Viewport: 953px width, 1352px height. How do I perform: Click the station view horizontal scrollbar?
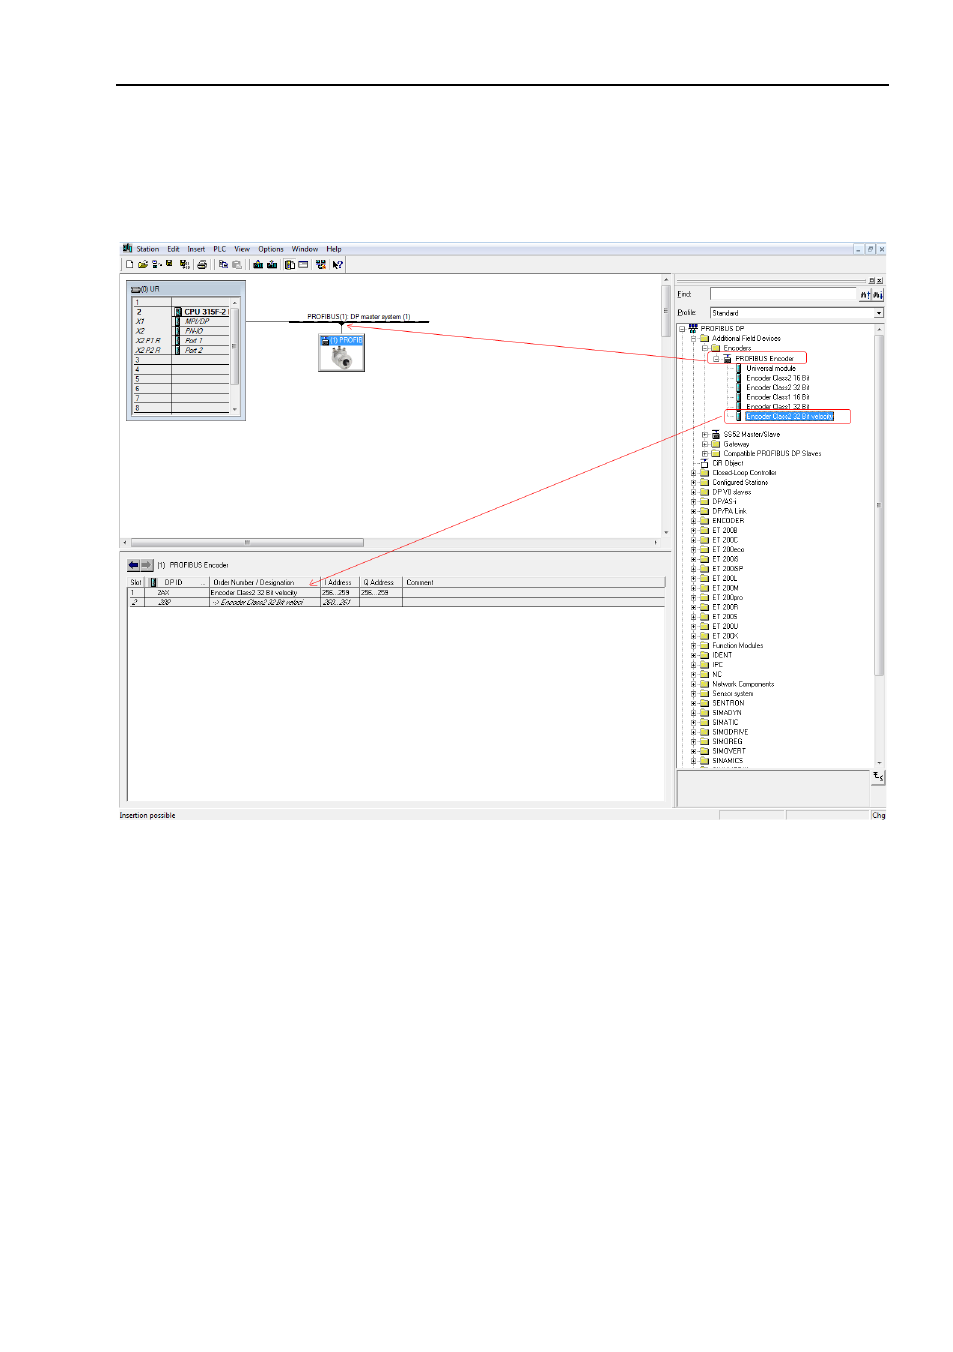pyautogui.click(x=391, y=543)
